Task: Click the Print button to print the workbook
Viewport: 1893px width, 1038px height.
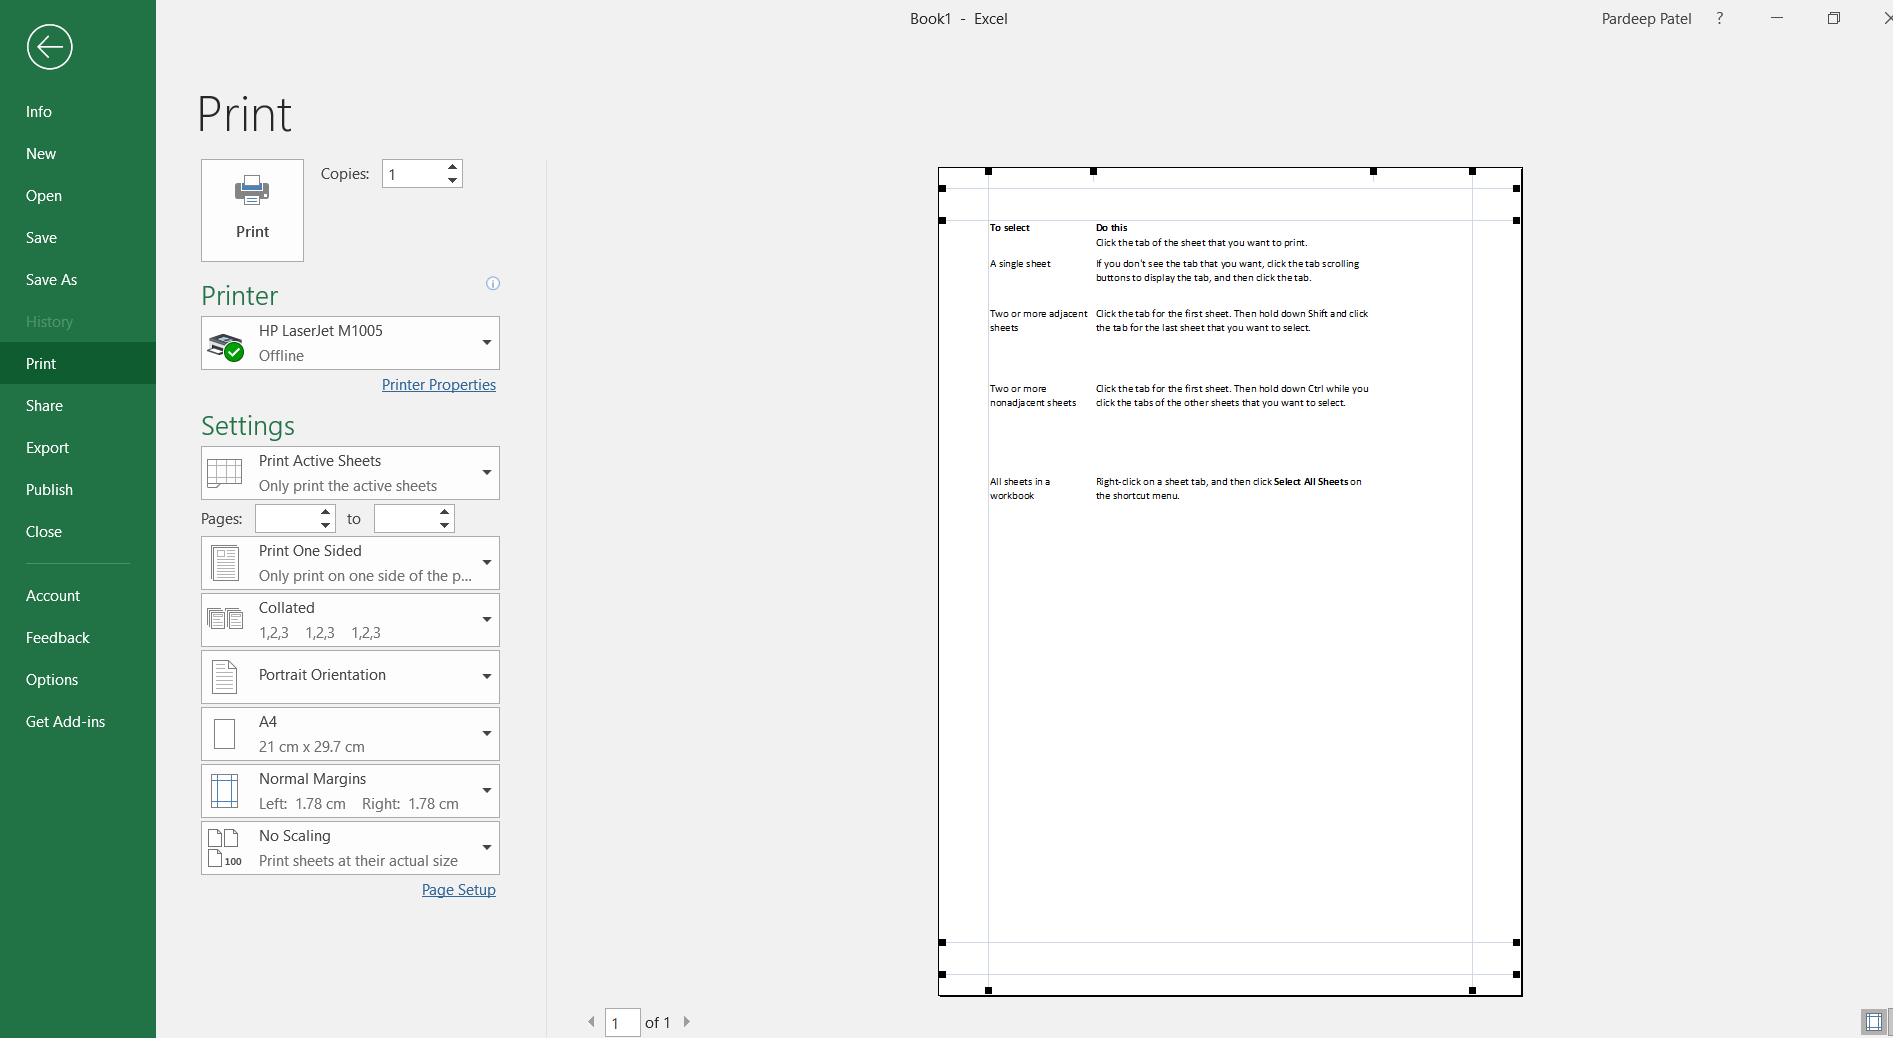Action: pos(251,210)
